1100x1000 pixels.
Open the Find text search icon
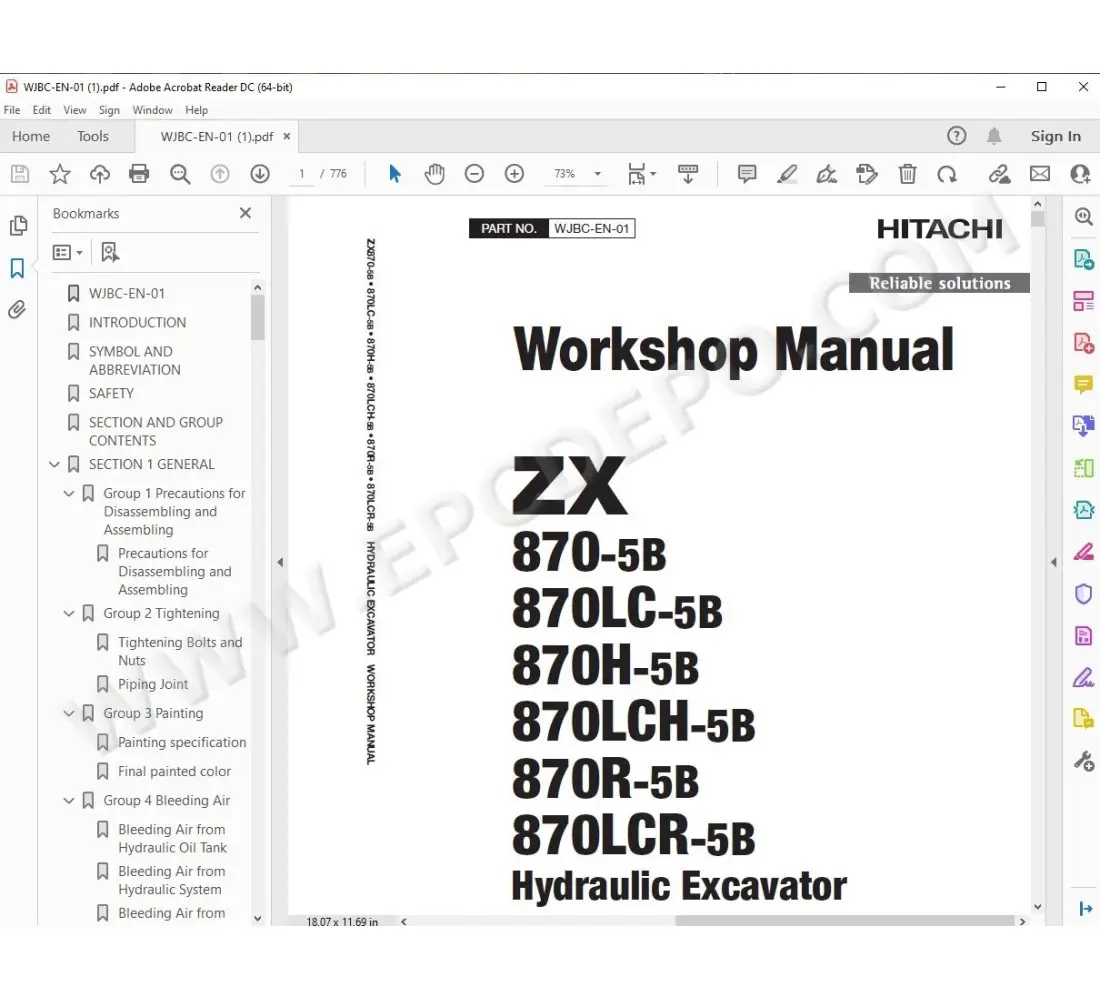coord(180,173)
